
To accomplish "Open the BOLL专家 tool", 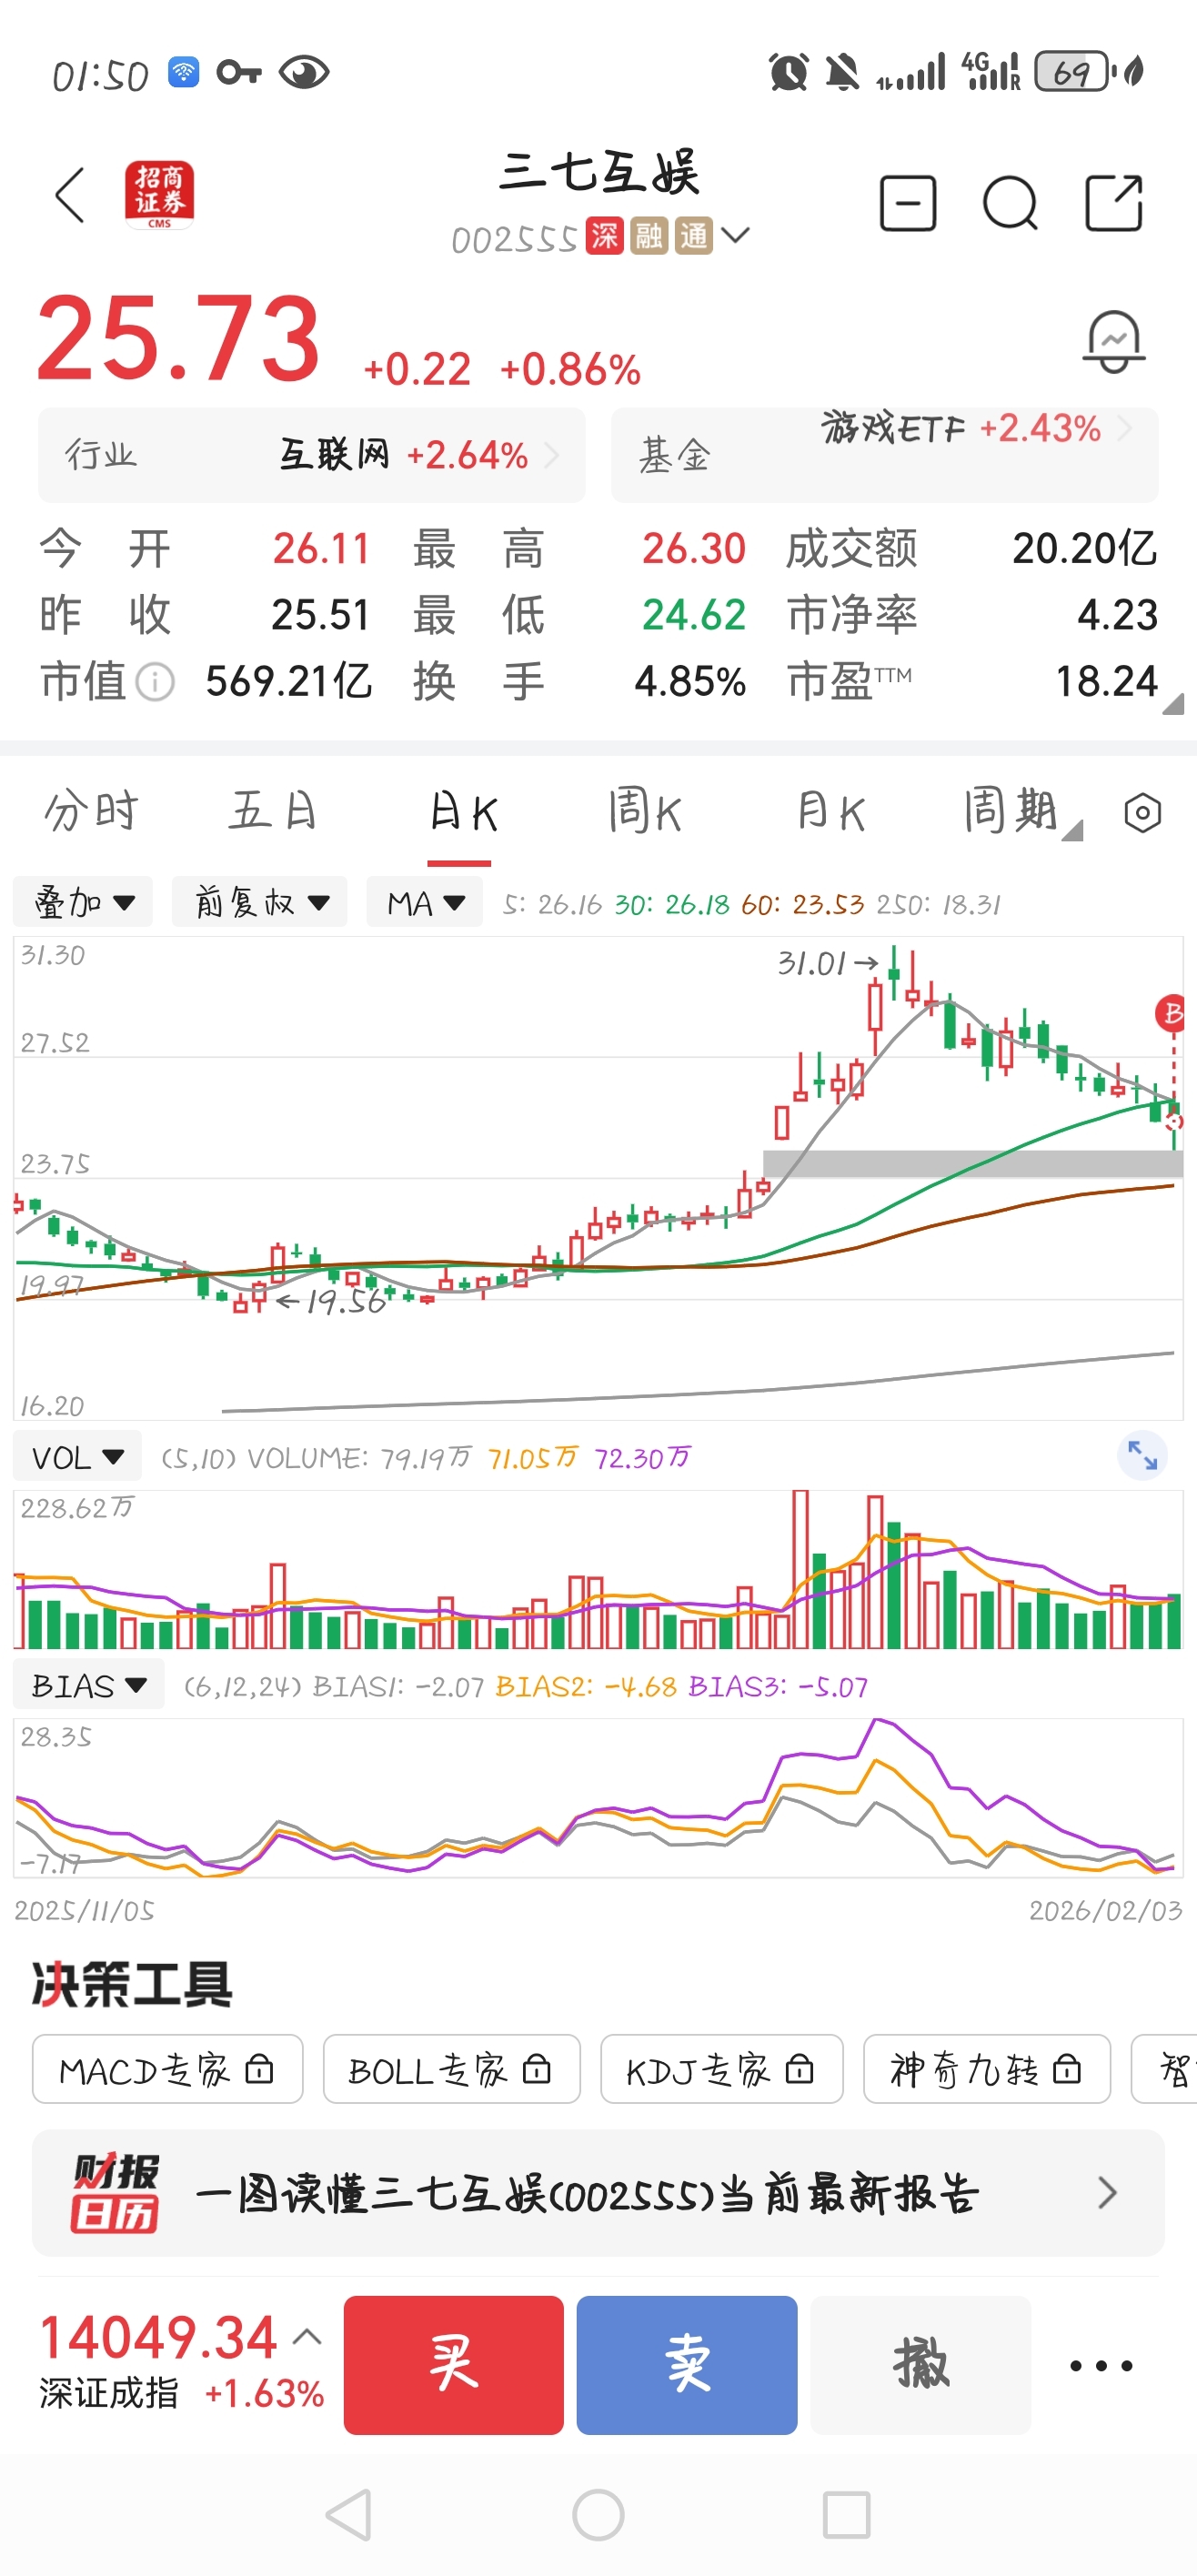I will click(451, 2069).
